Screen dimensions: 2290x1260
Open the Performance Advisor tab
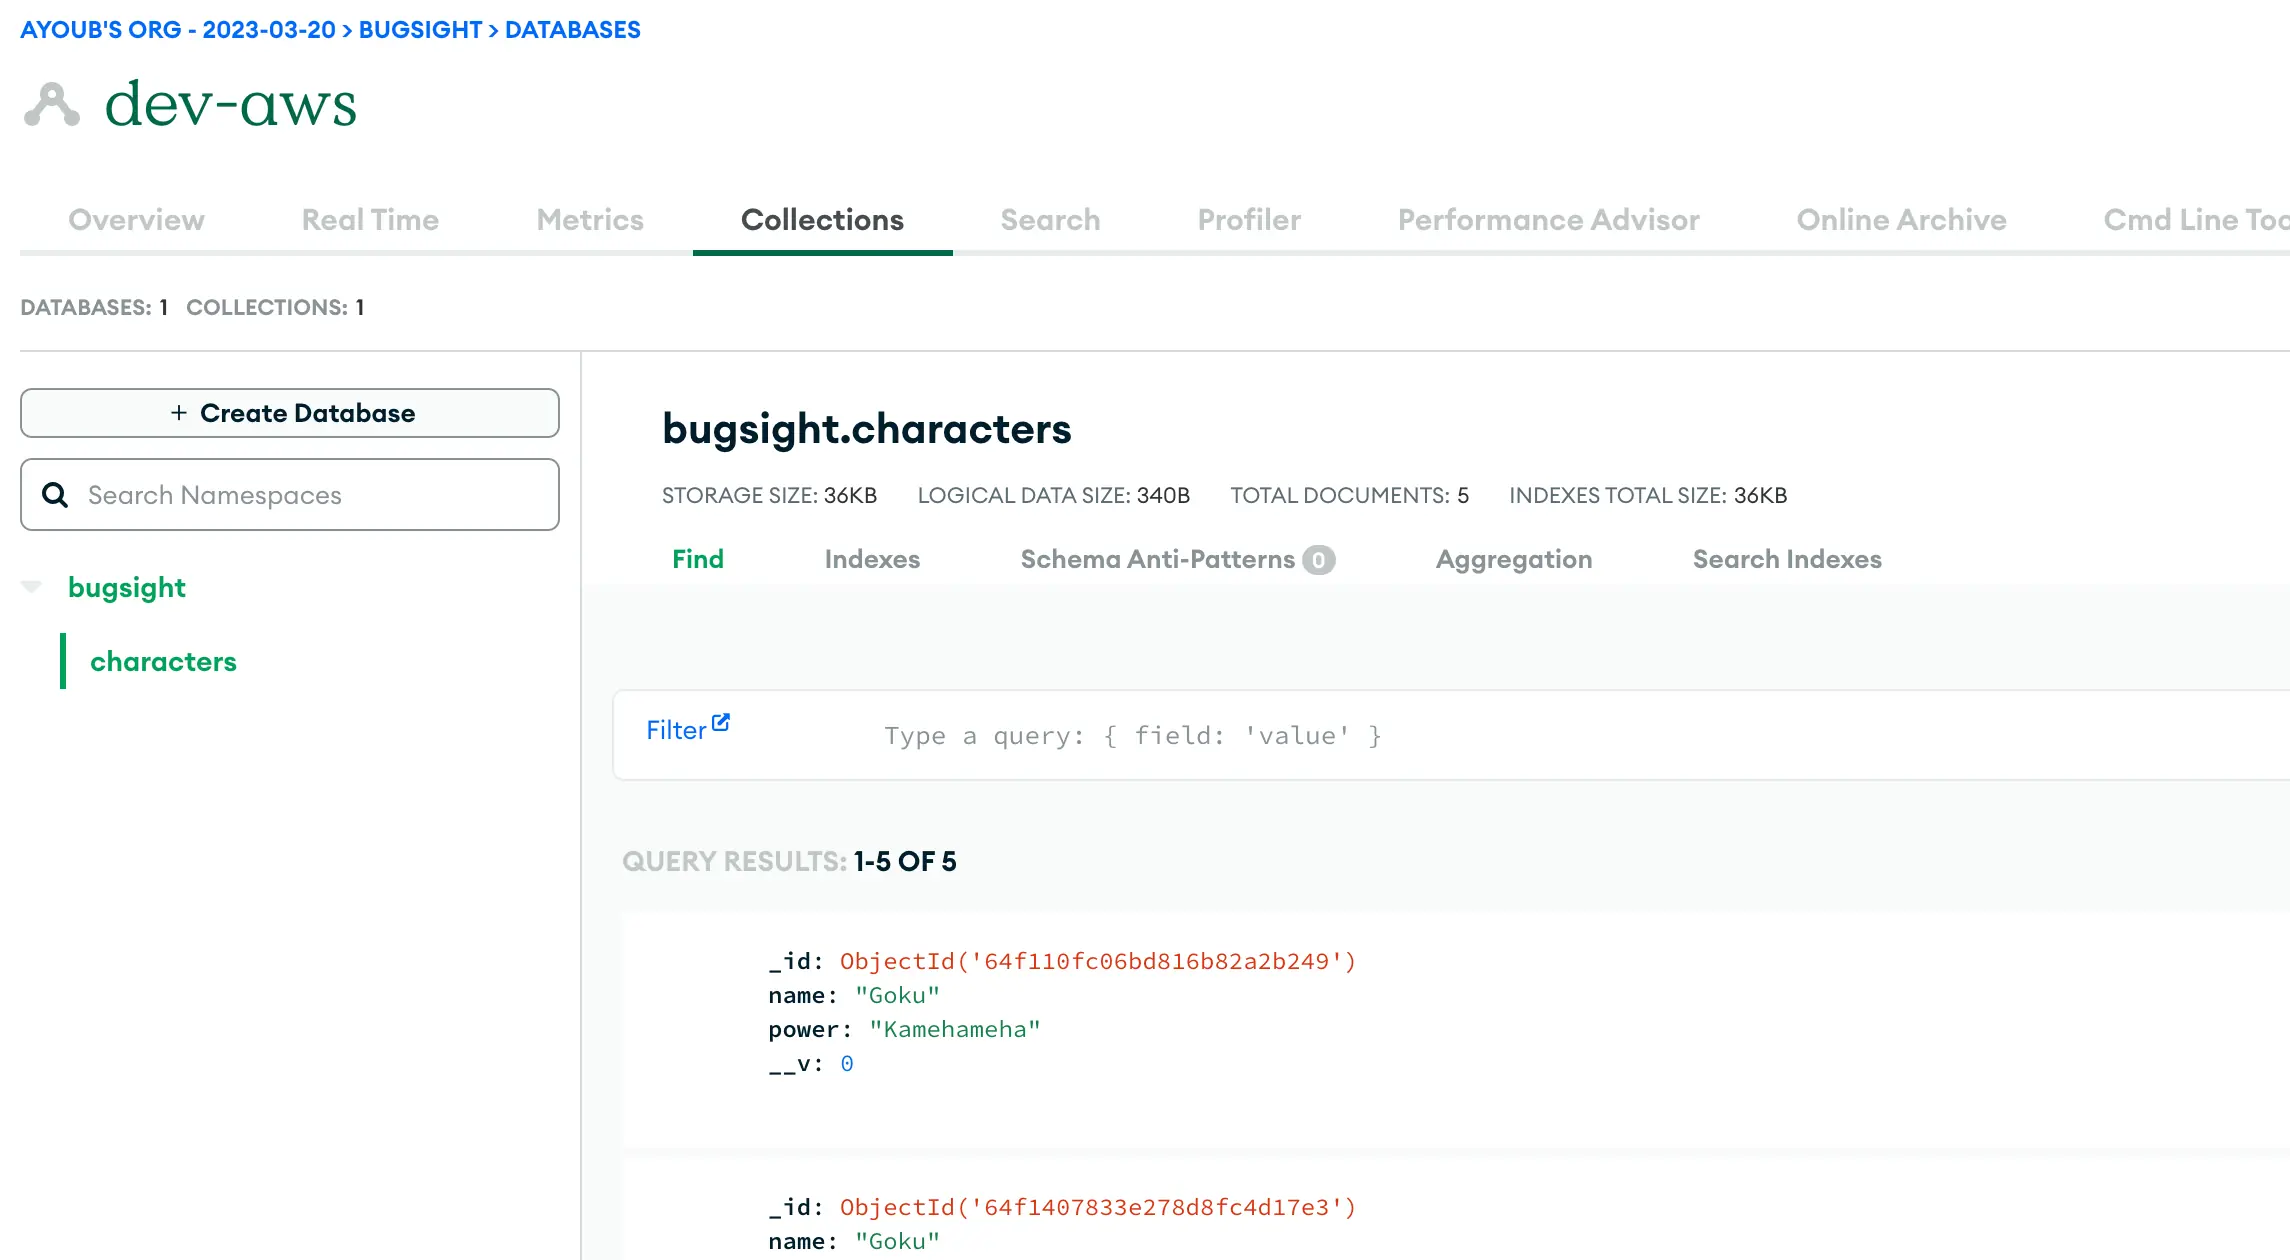coord(1548,220)
